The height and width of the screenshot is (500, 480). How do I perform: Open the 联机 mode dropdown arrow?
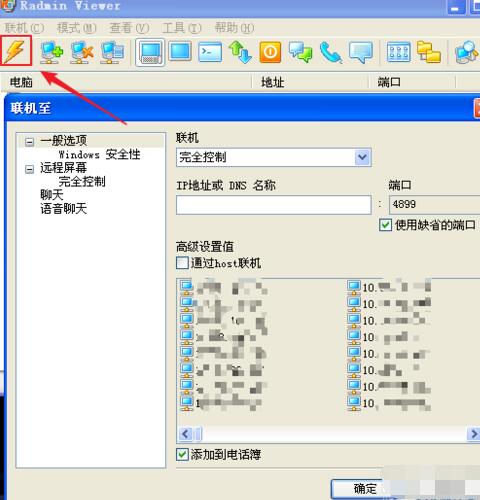pos(362,157)
